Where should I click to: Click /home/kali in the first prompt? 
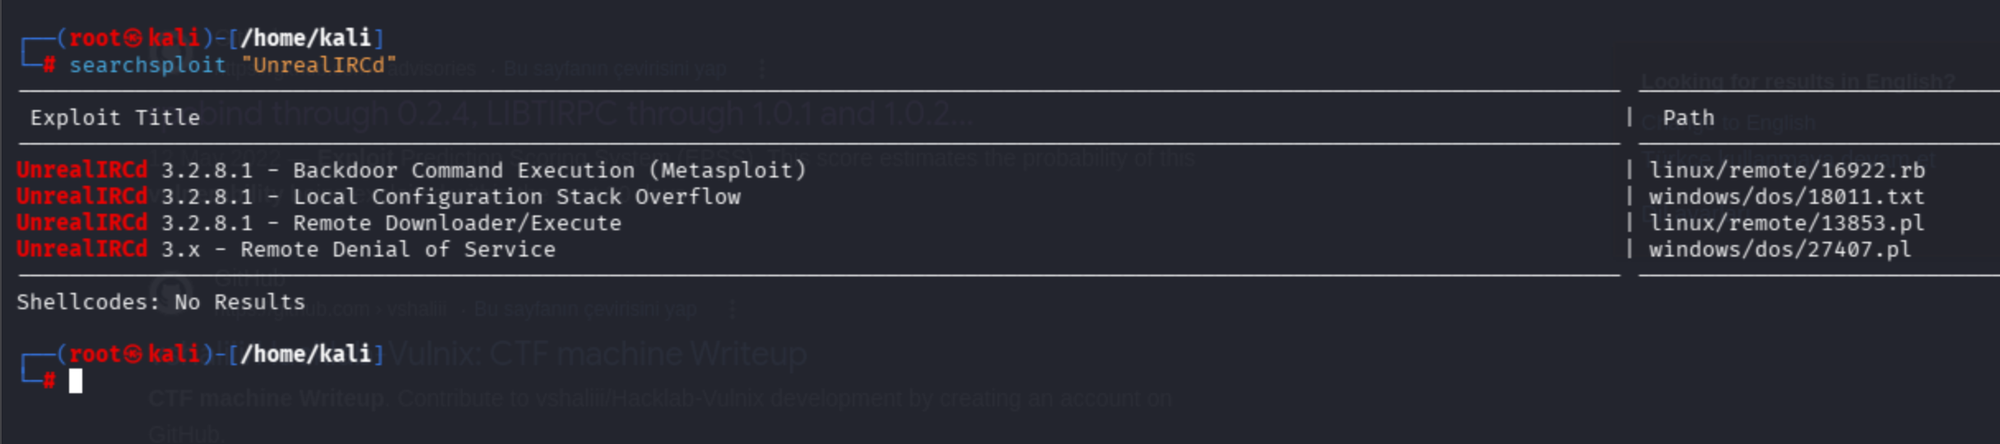click(306, 39)
